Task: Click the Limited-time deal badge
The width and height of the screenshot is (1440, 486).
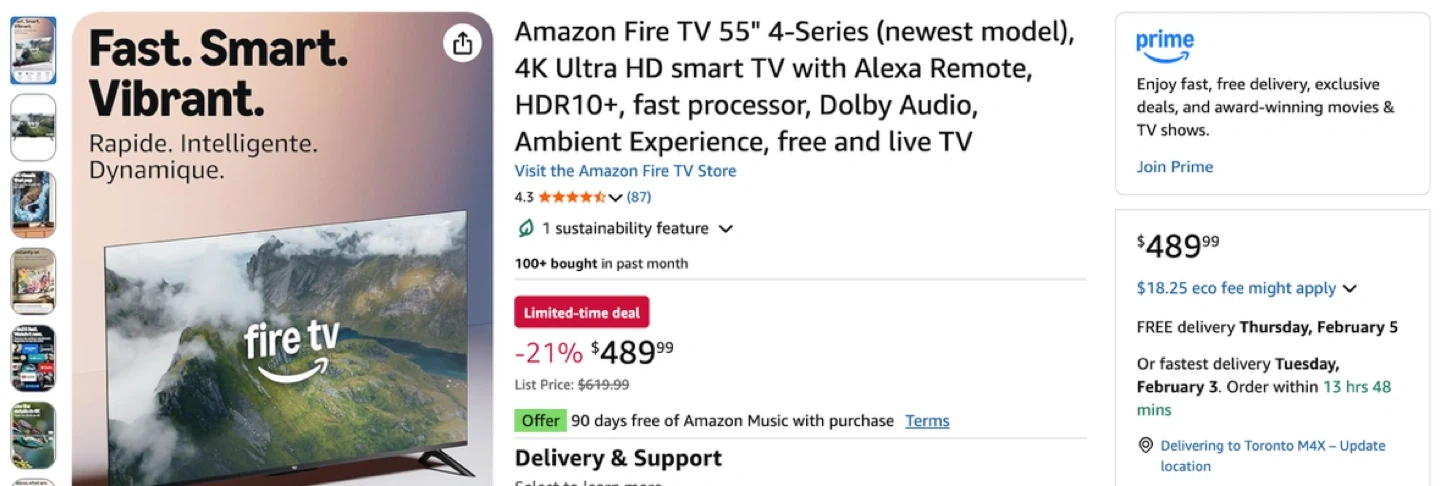Action: tap(581, 312)
